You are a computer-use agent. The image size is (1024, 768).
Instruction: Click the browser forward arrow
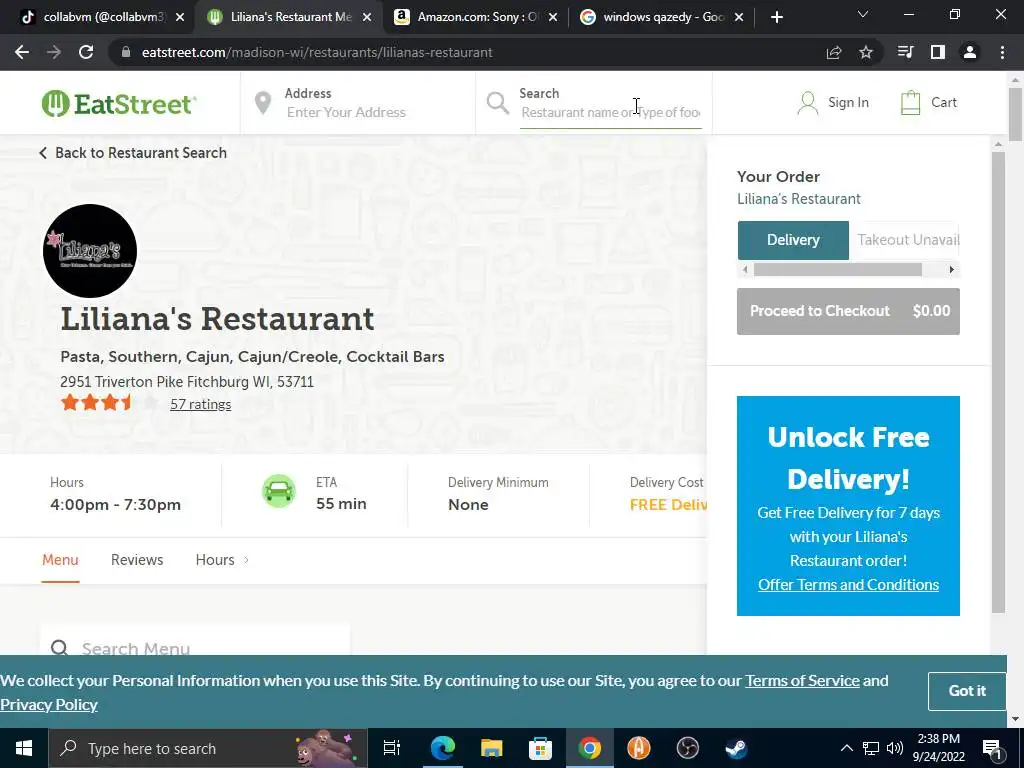[54, 52]
